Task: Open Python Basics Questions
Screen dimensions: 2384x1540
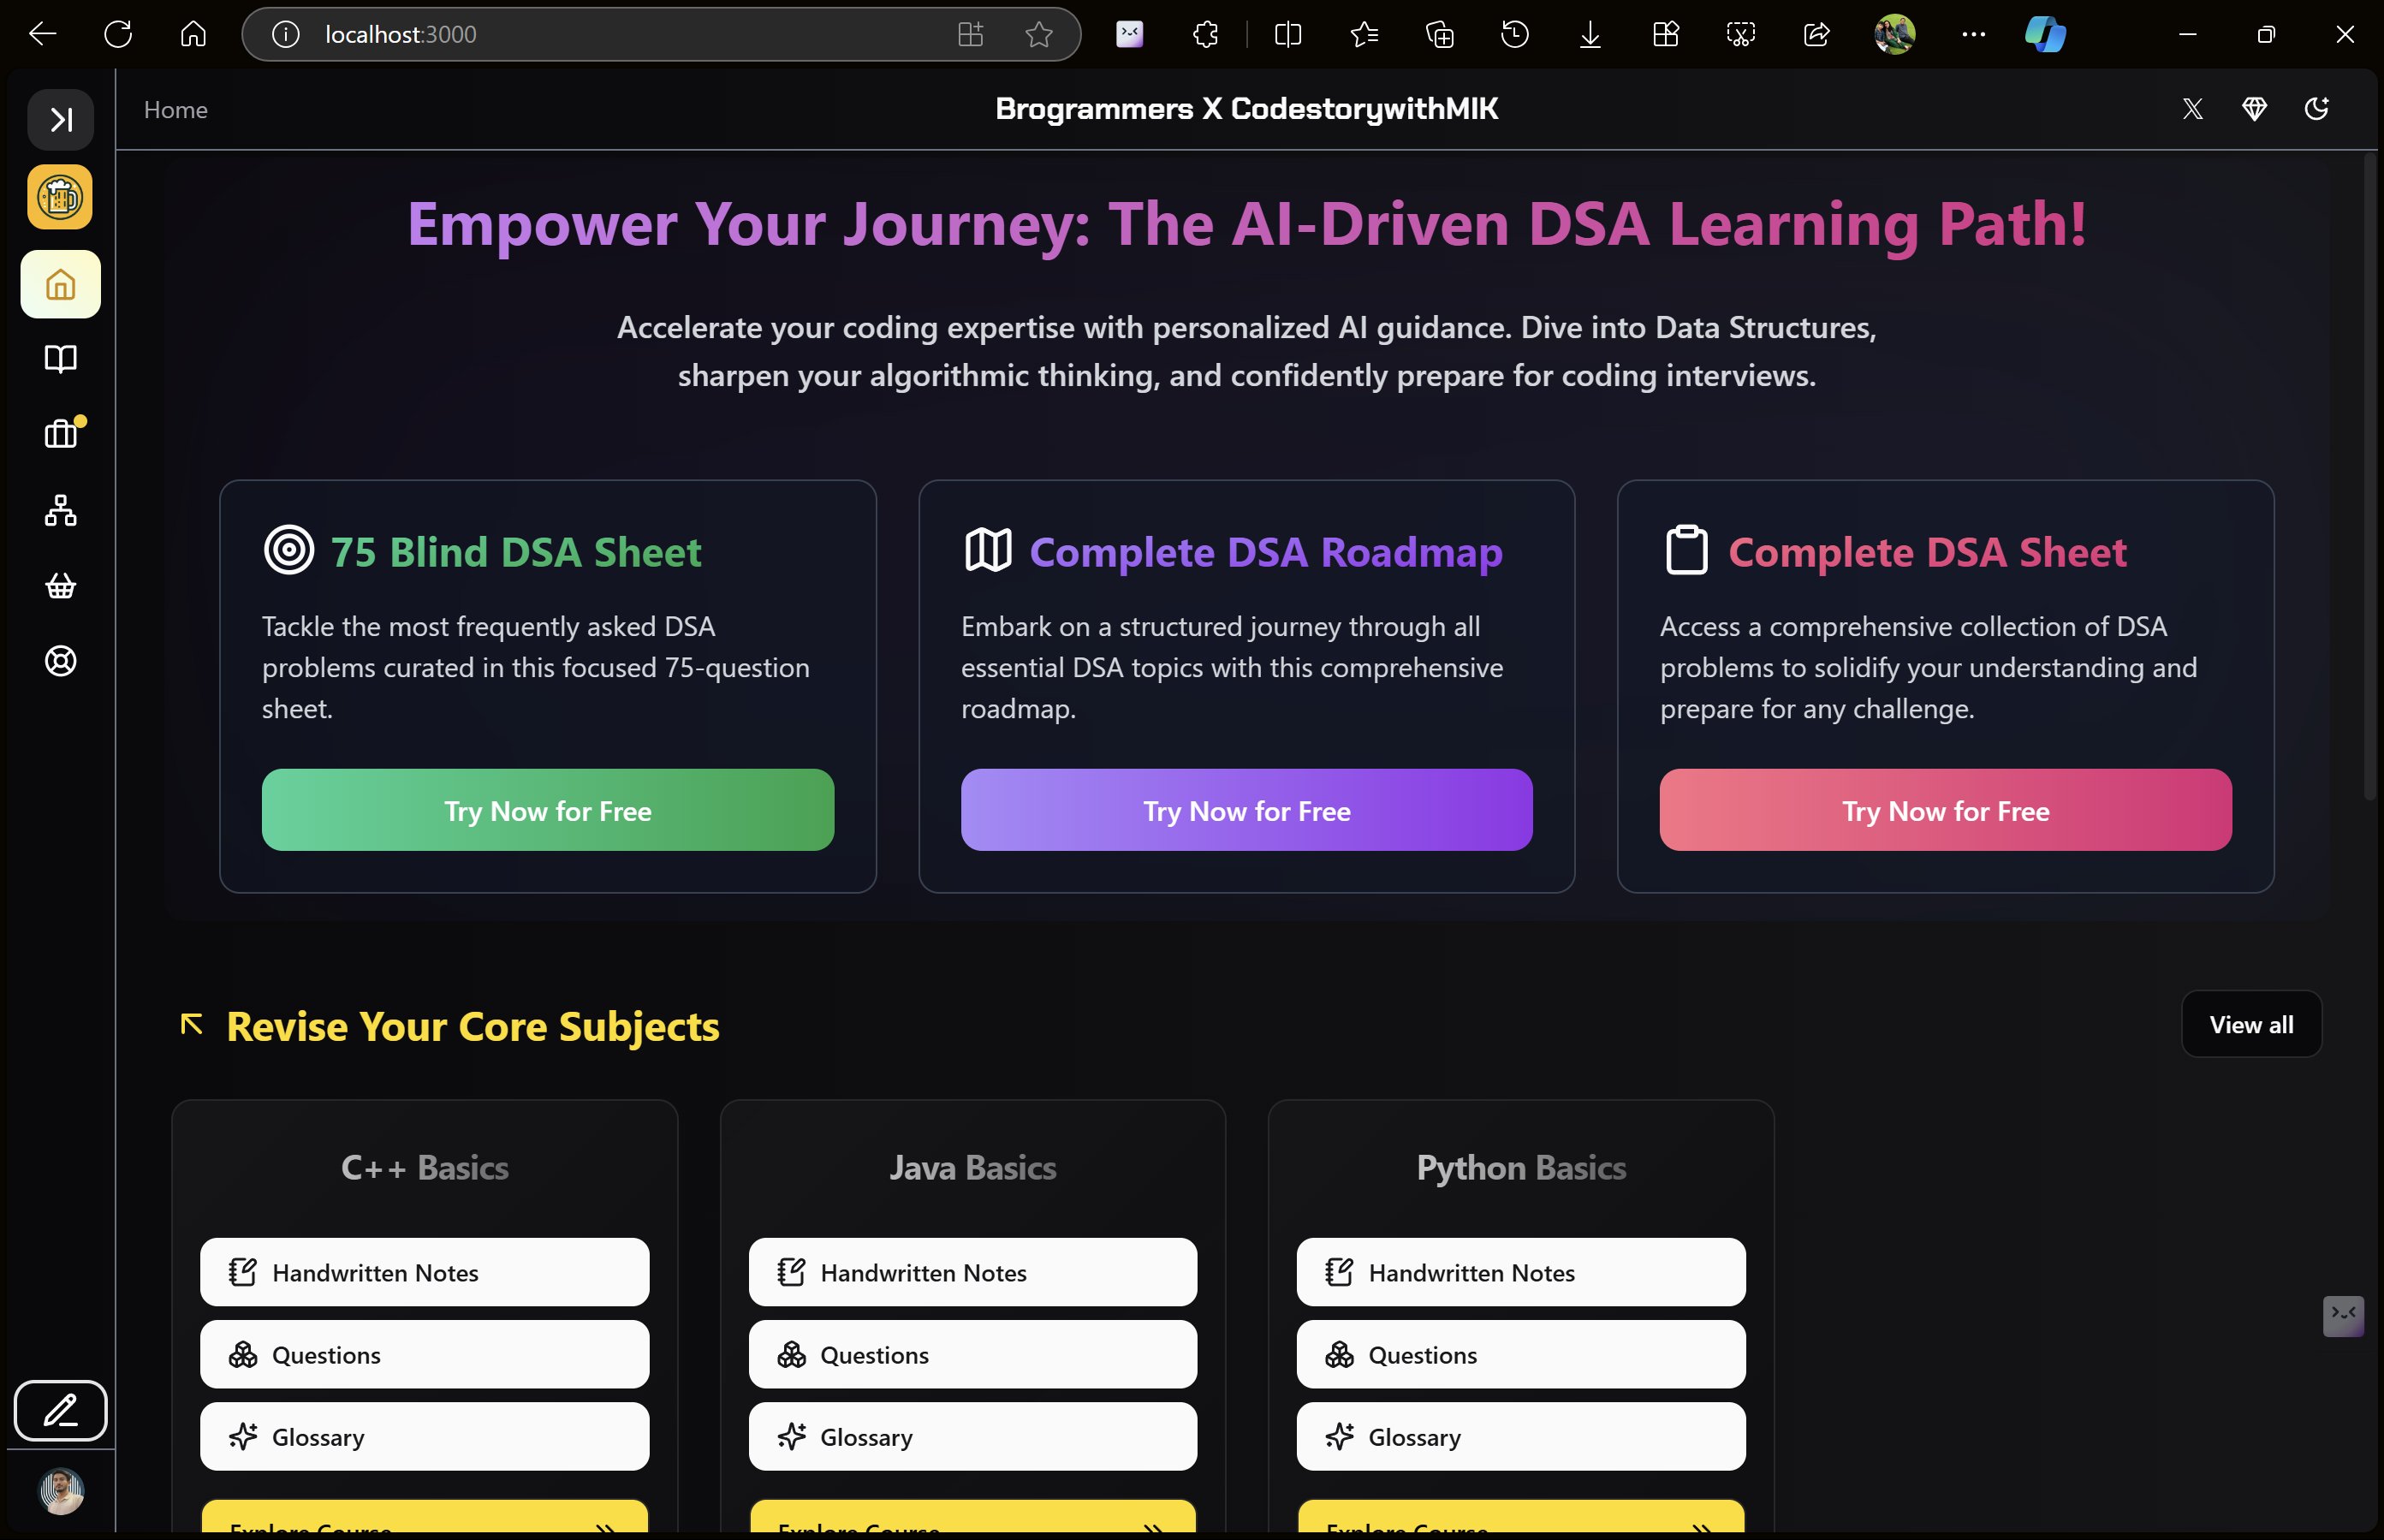Action: [1521, 1354]
